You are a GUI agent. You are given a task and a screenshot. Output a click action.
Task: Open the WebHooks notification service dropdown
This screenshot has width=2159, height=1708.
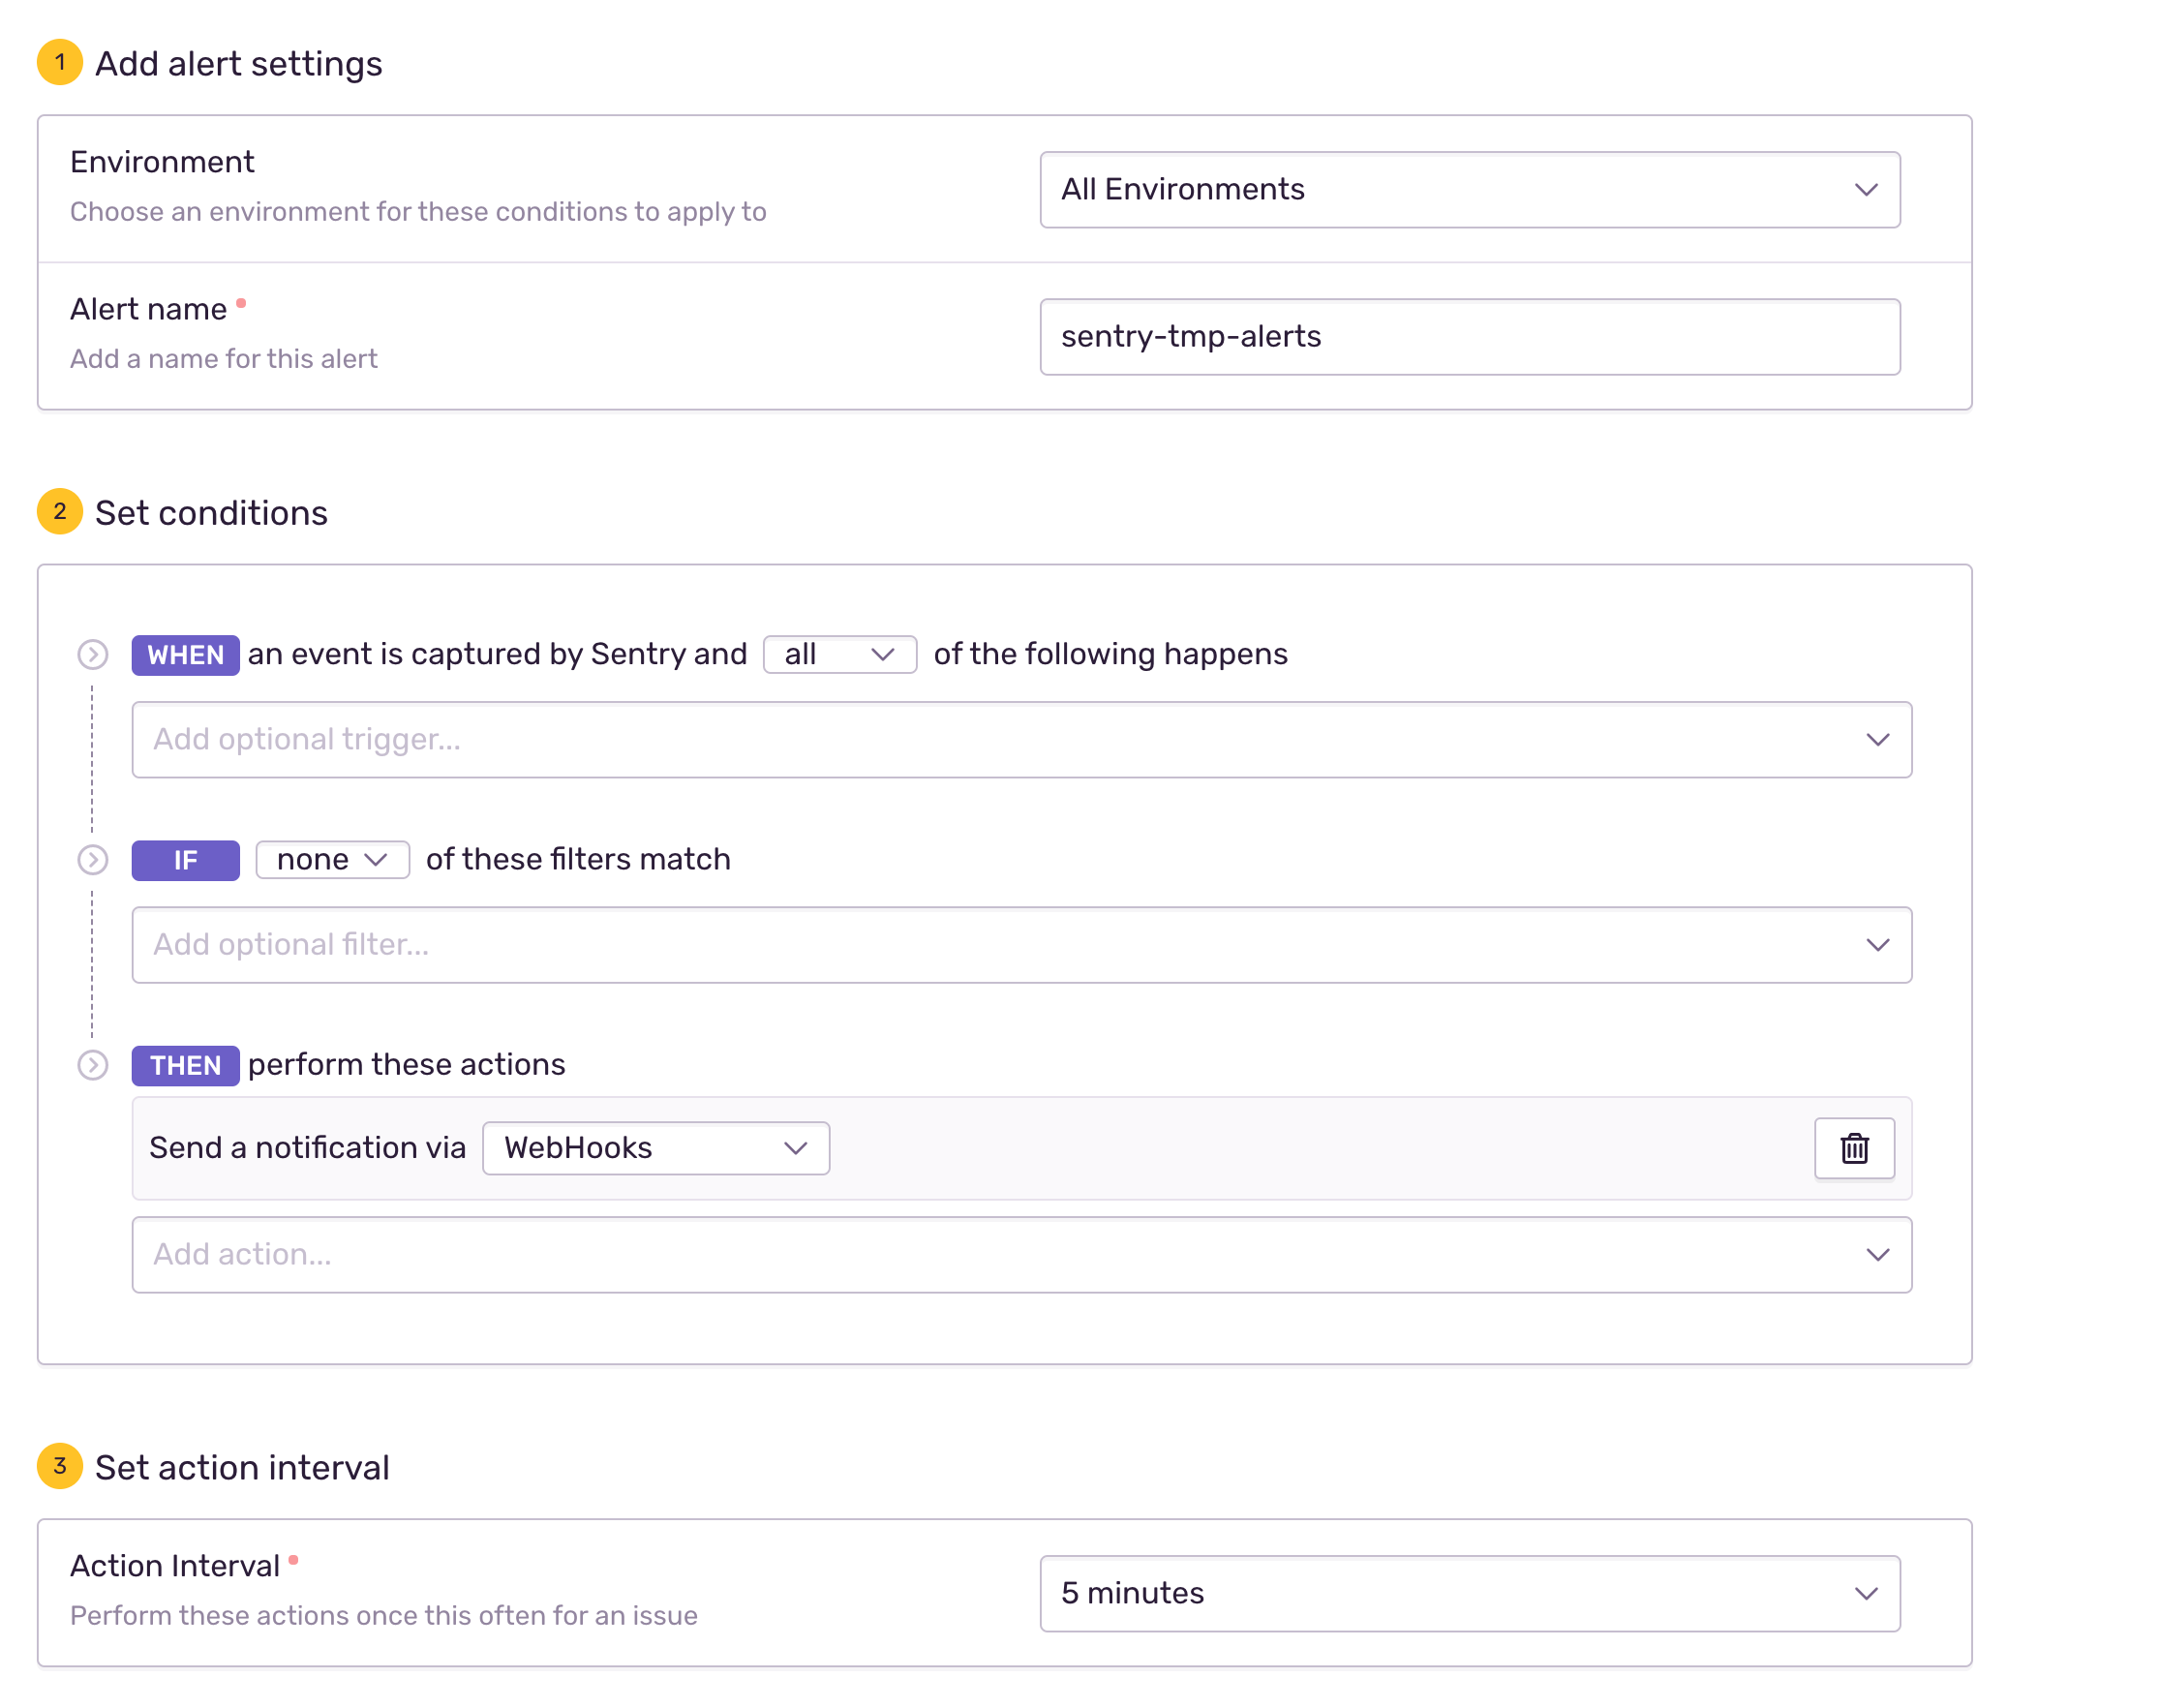click(655, 1148)
